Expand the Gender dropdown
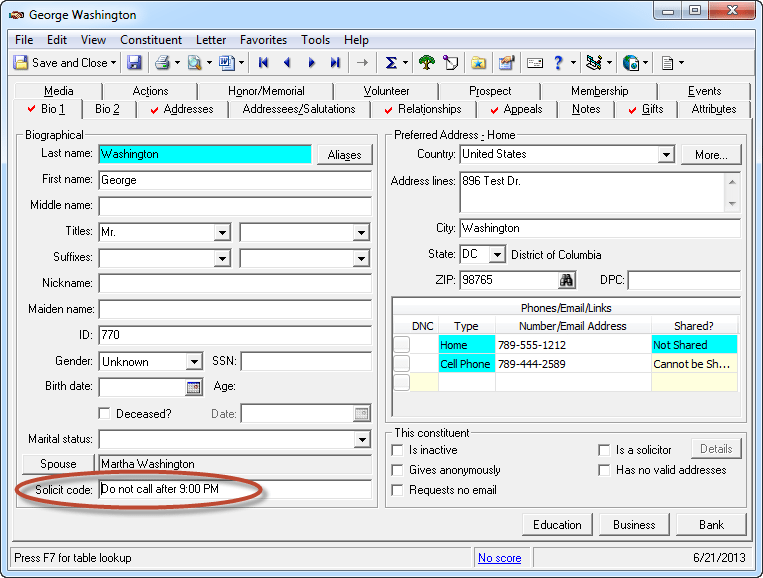Screen dimensions: 763x578 pos(194,362)
